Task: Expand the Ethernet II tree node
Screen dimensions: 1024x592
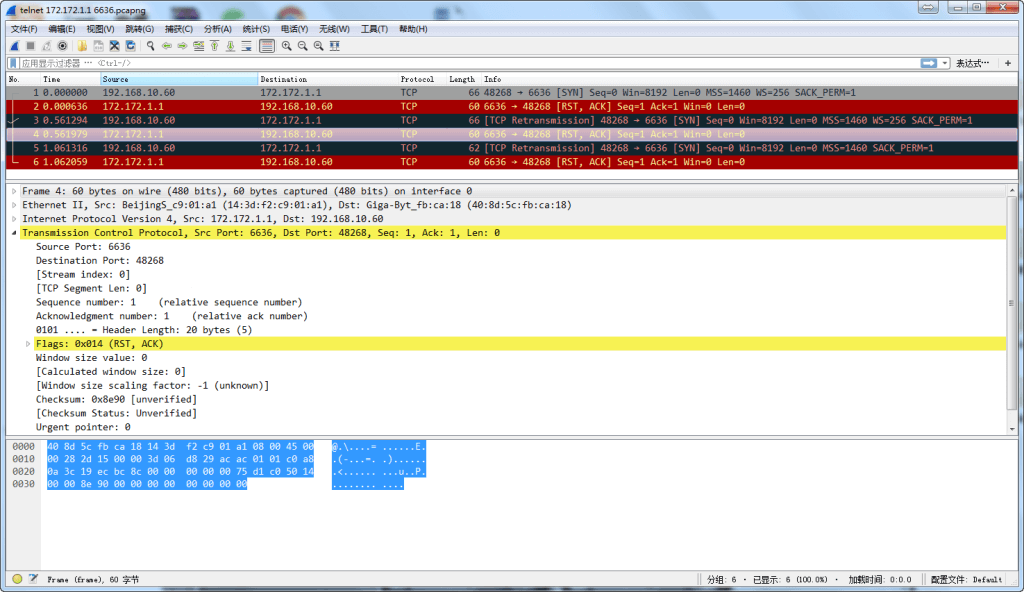Action: (14, 205)
